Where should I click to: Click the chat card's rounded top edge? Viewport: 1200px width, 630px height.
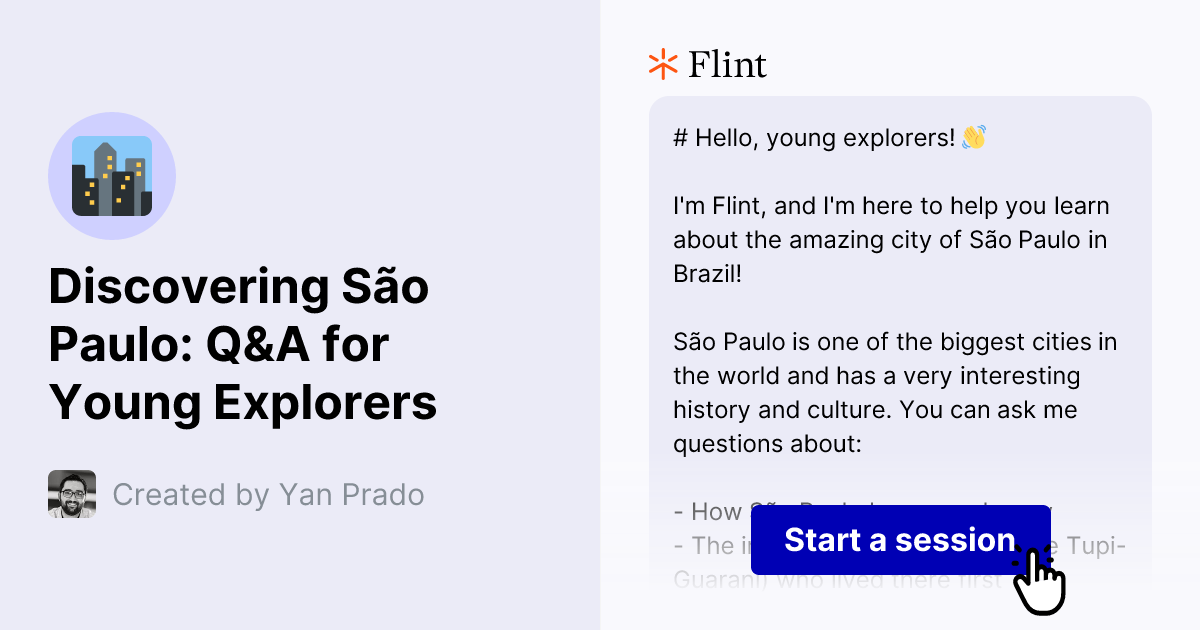[x=900, y=97]
